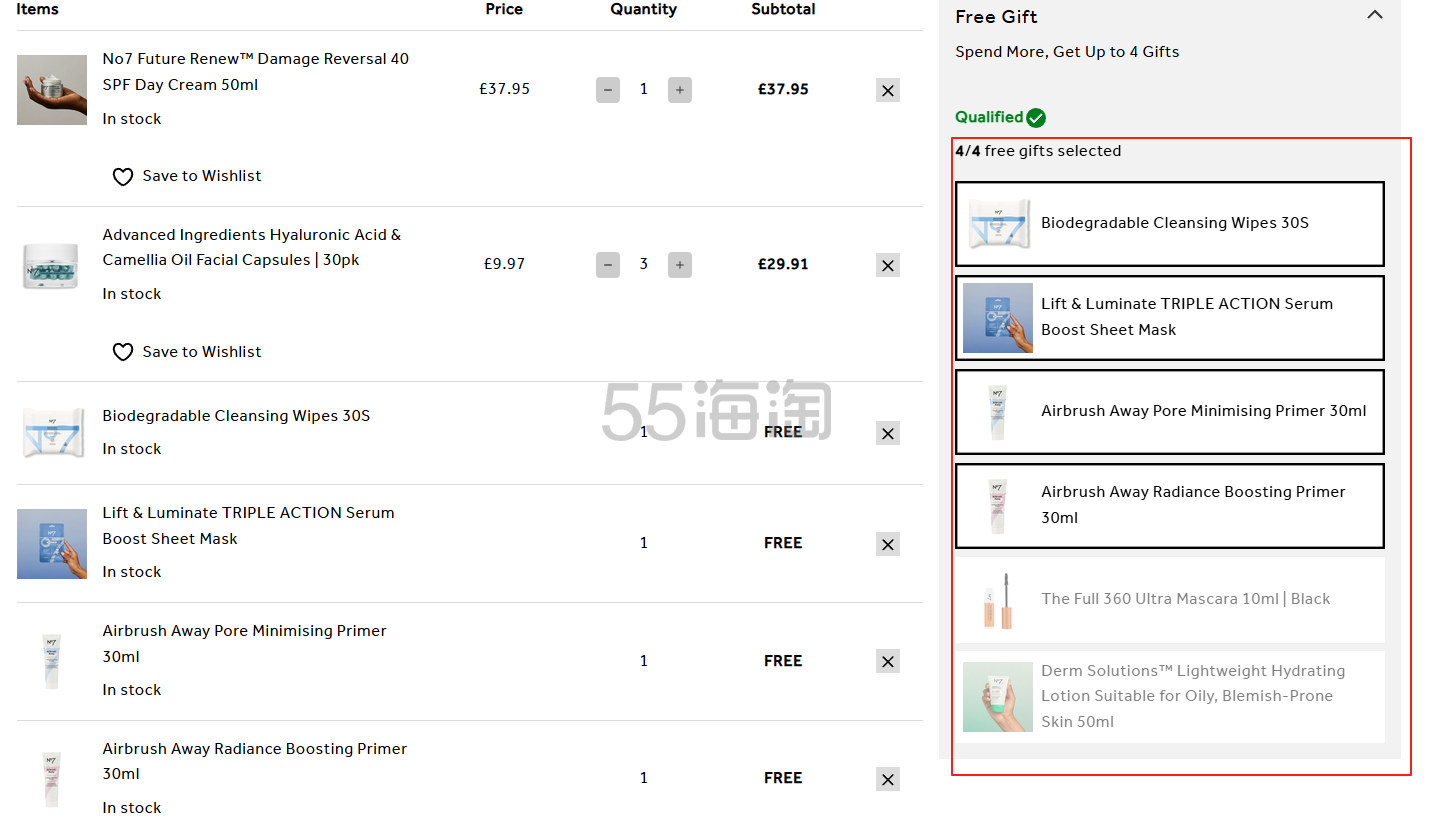Open Lift & Luminate Sheet Mask link in basket
The height and width of the screenshot is (820, 1434).
click(x=248, y=526)
